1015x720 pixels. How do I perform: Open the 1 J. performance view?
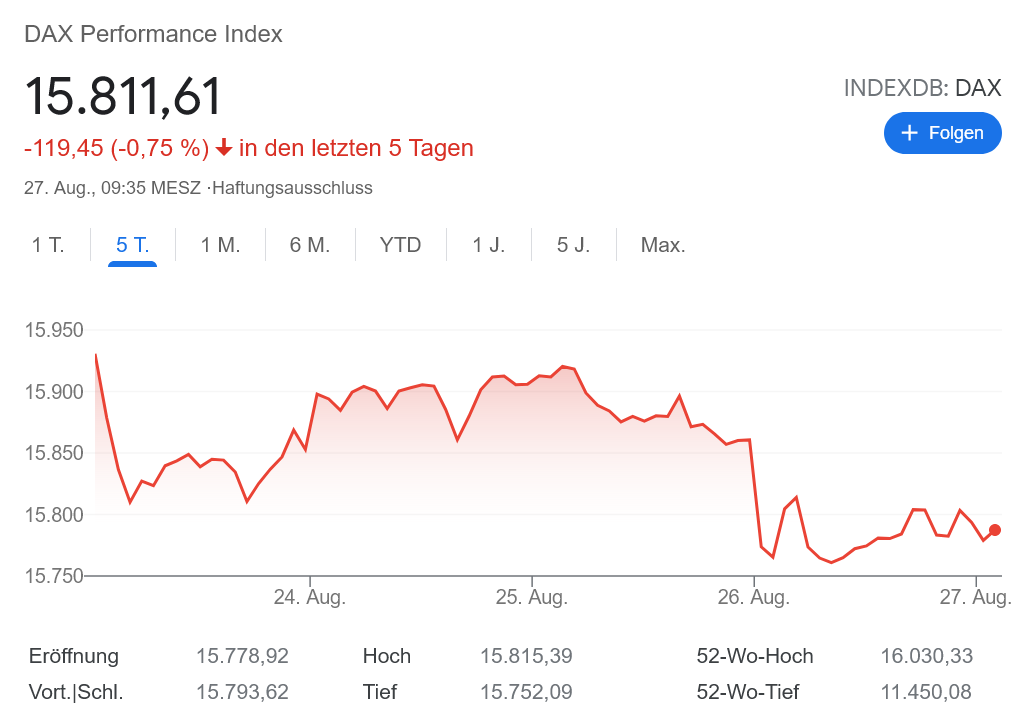[488, 244]
